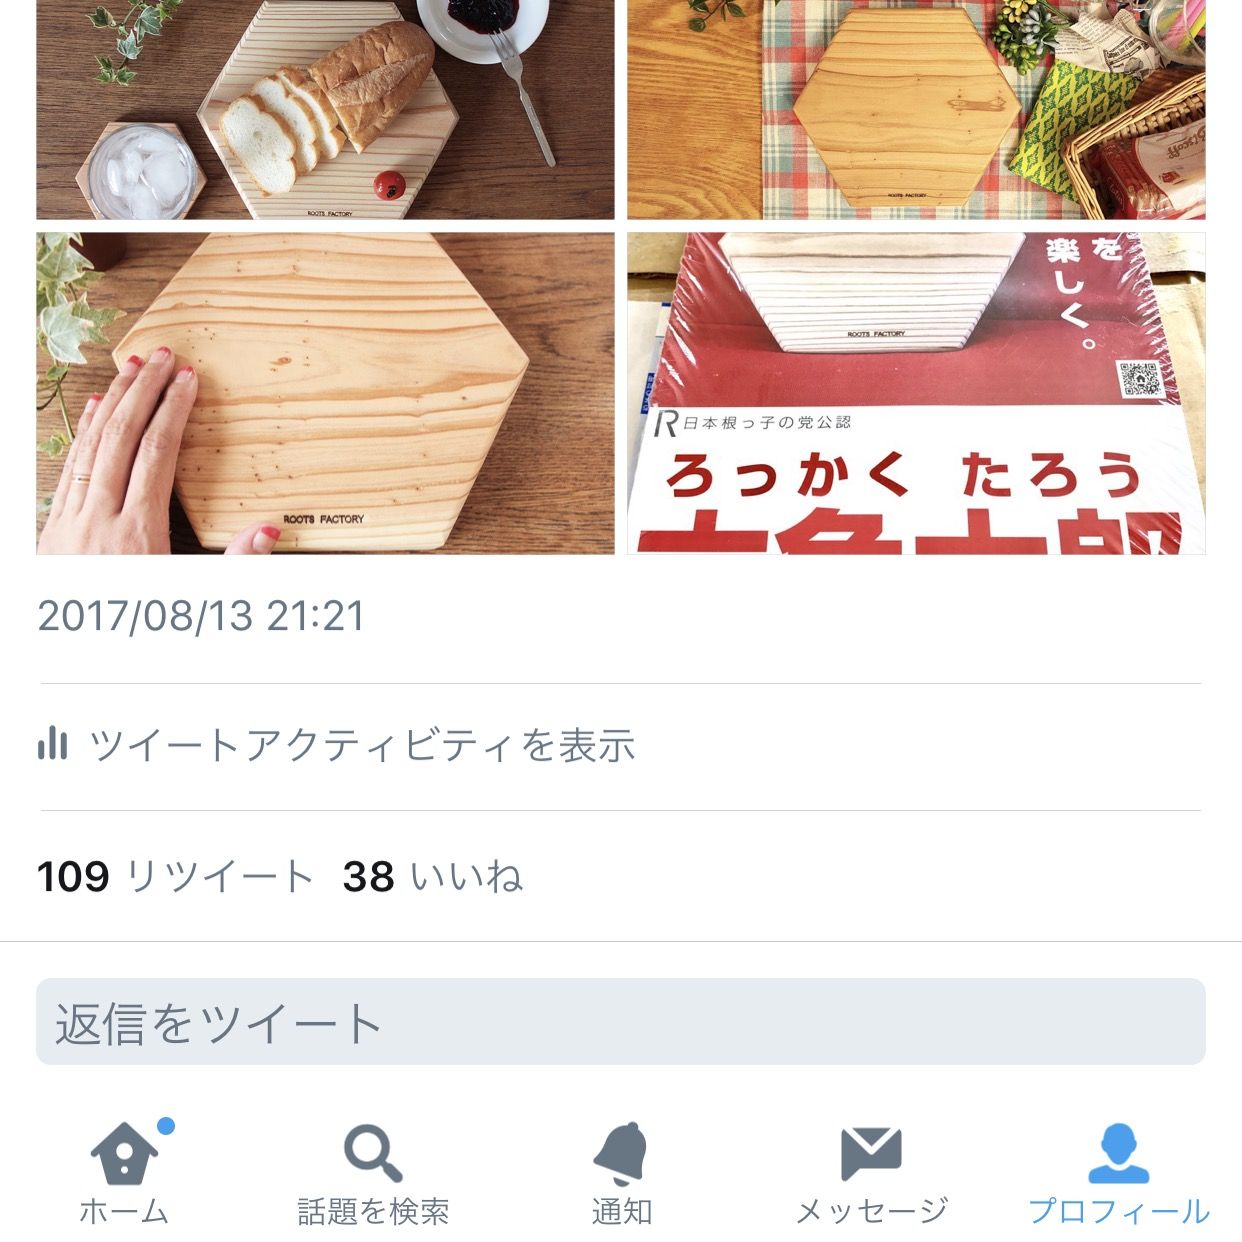Tap the Home birdhouse icon
Viewport: 1242px width, 1242px height.
click(124, 1154)
